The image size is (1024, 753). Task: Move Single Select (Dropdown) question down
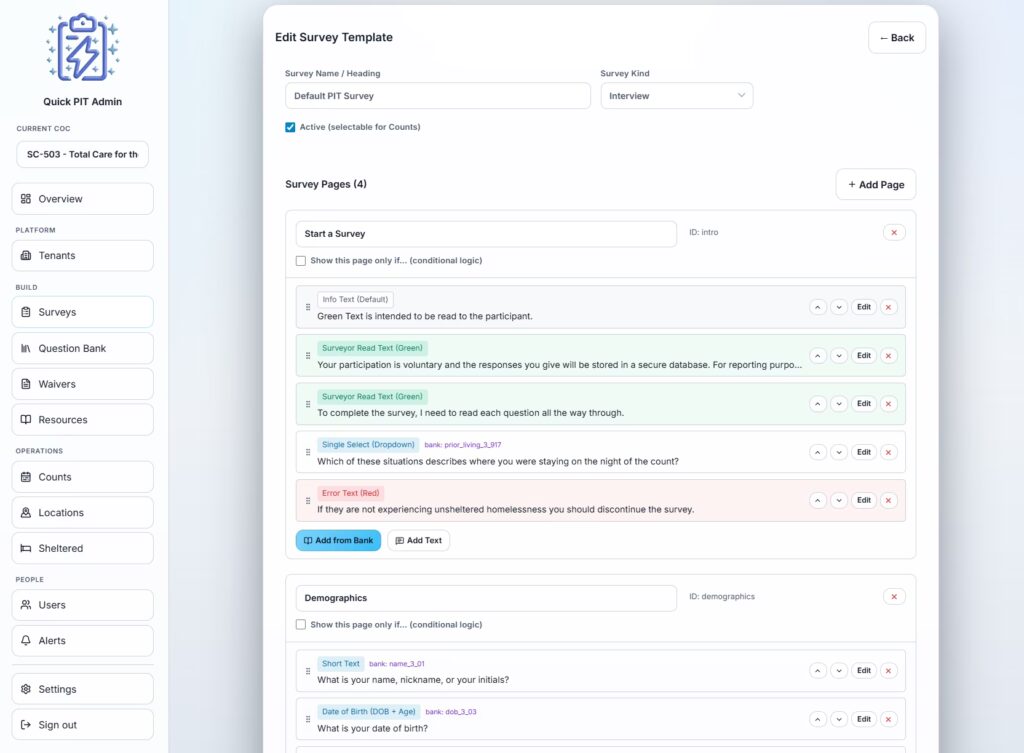pos(839,452)
